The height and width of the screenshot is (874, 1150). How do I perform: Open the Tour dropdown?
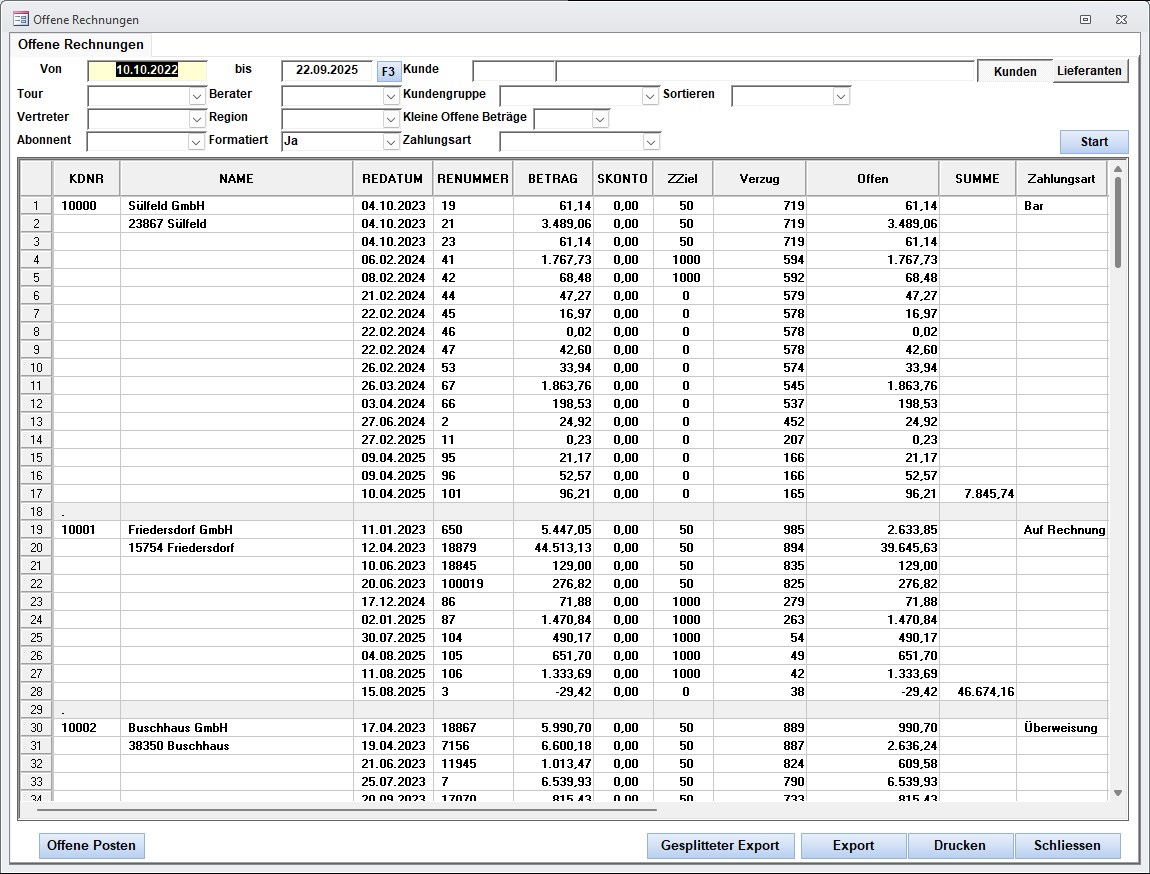(197, 96)
